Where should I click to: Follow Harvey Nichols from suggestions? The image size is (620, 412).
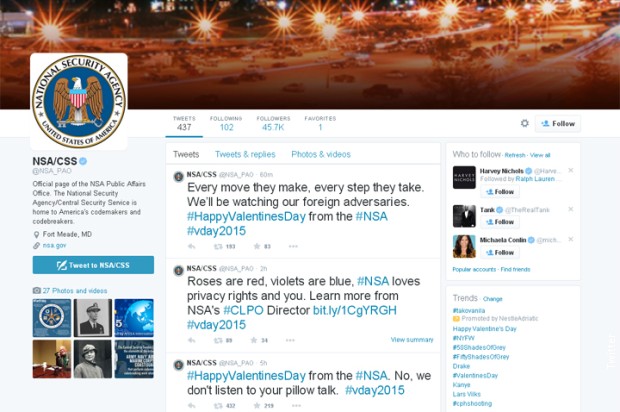coord(499,191)
